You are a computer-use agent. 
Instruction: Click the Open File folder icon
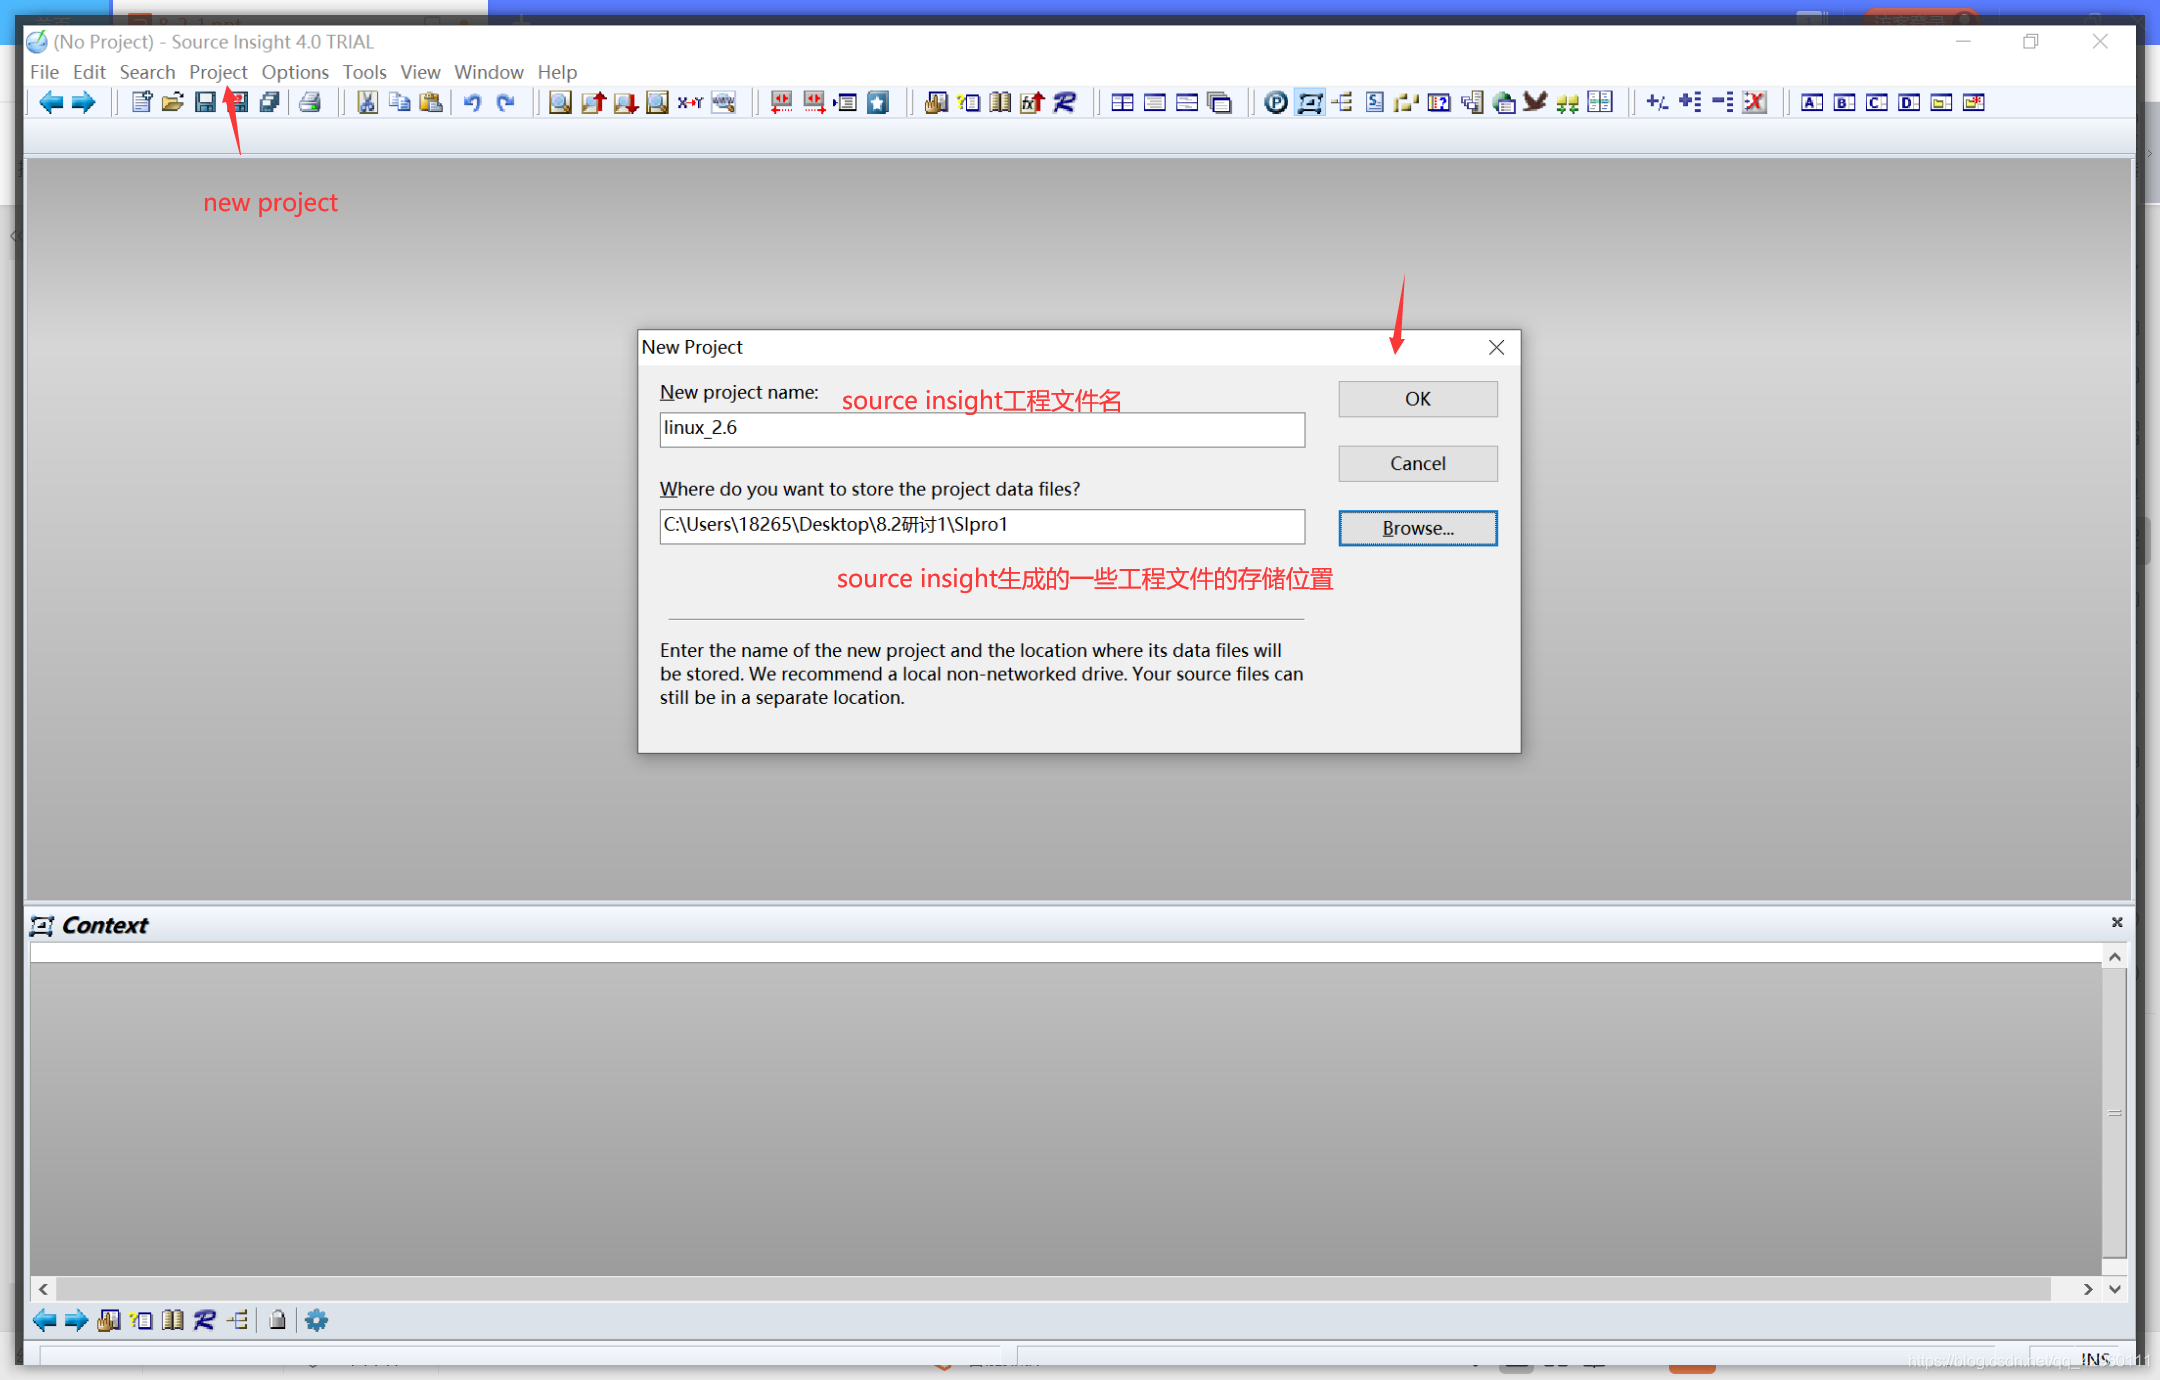pos(173,102)
